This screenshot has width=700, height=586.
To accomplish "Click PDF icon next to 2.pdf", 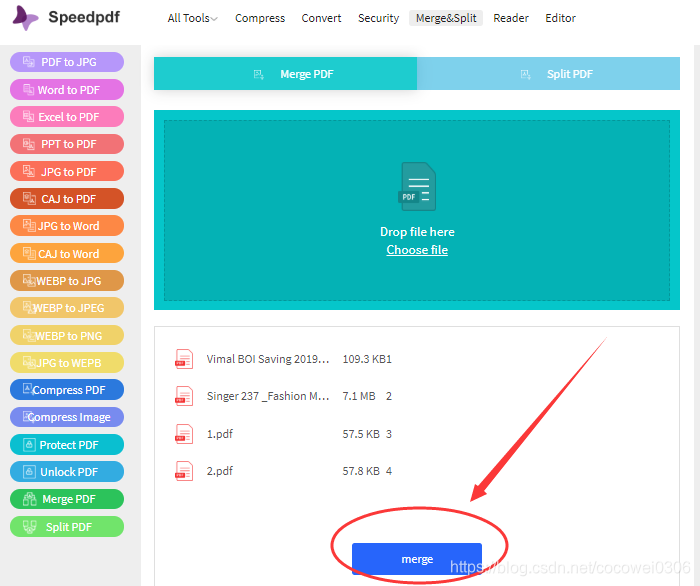I will 184,471.
